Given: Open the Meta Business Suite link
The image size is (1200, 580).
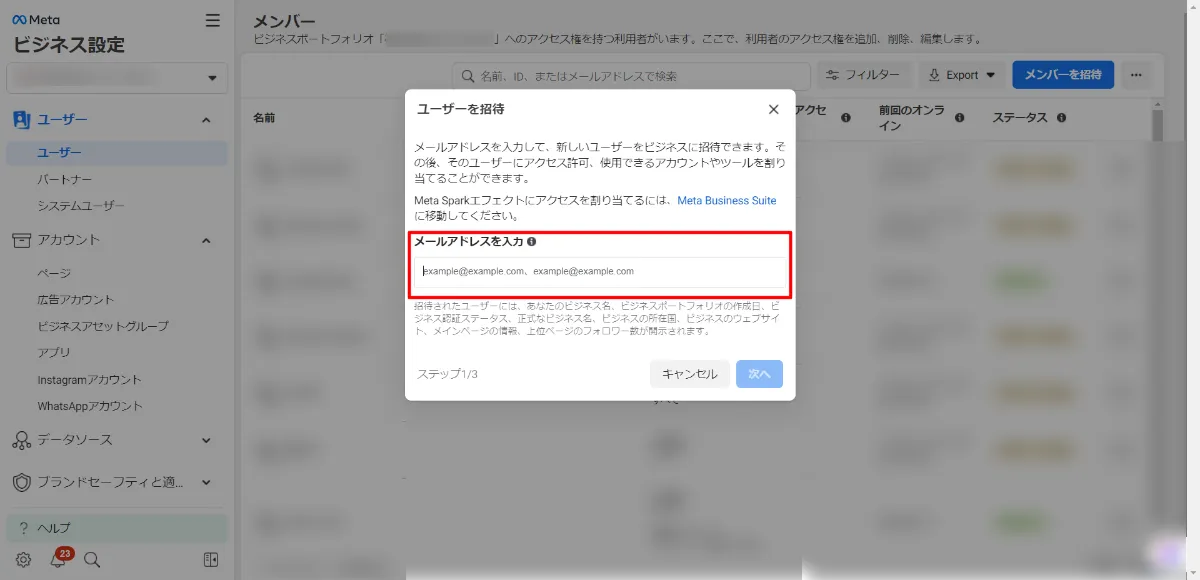Looking at the screenshot, I should coord(727,201).
